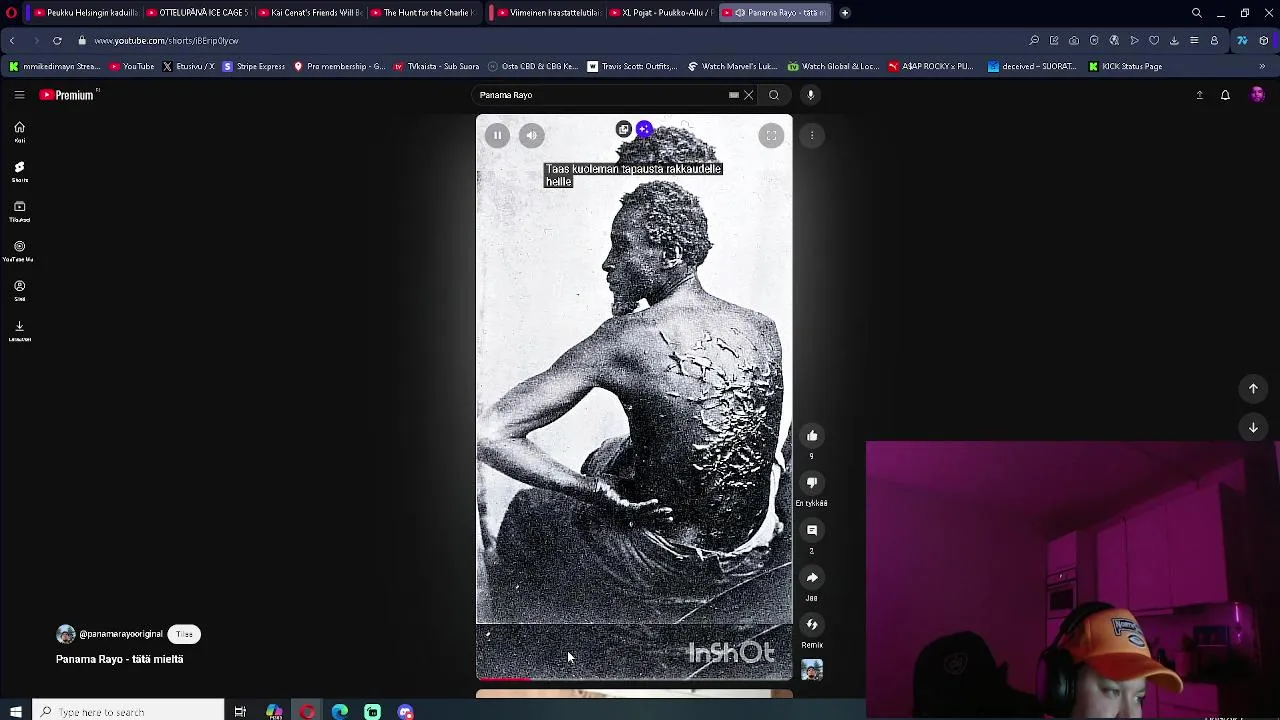Open Remix options for the short

(x=812, y=625)
